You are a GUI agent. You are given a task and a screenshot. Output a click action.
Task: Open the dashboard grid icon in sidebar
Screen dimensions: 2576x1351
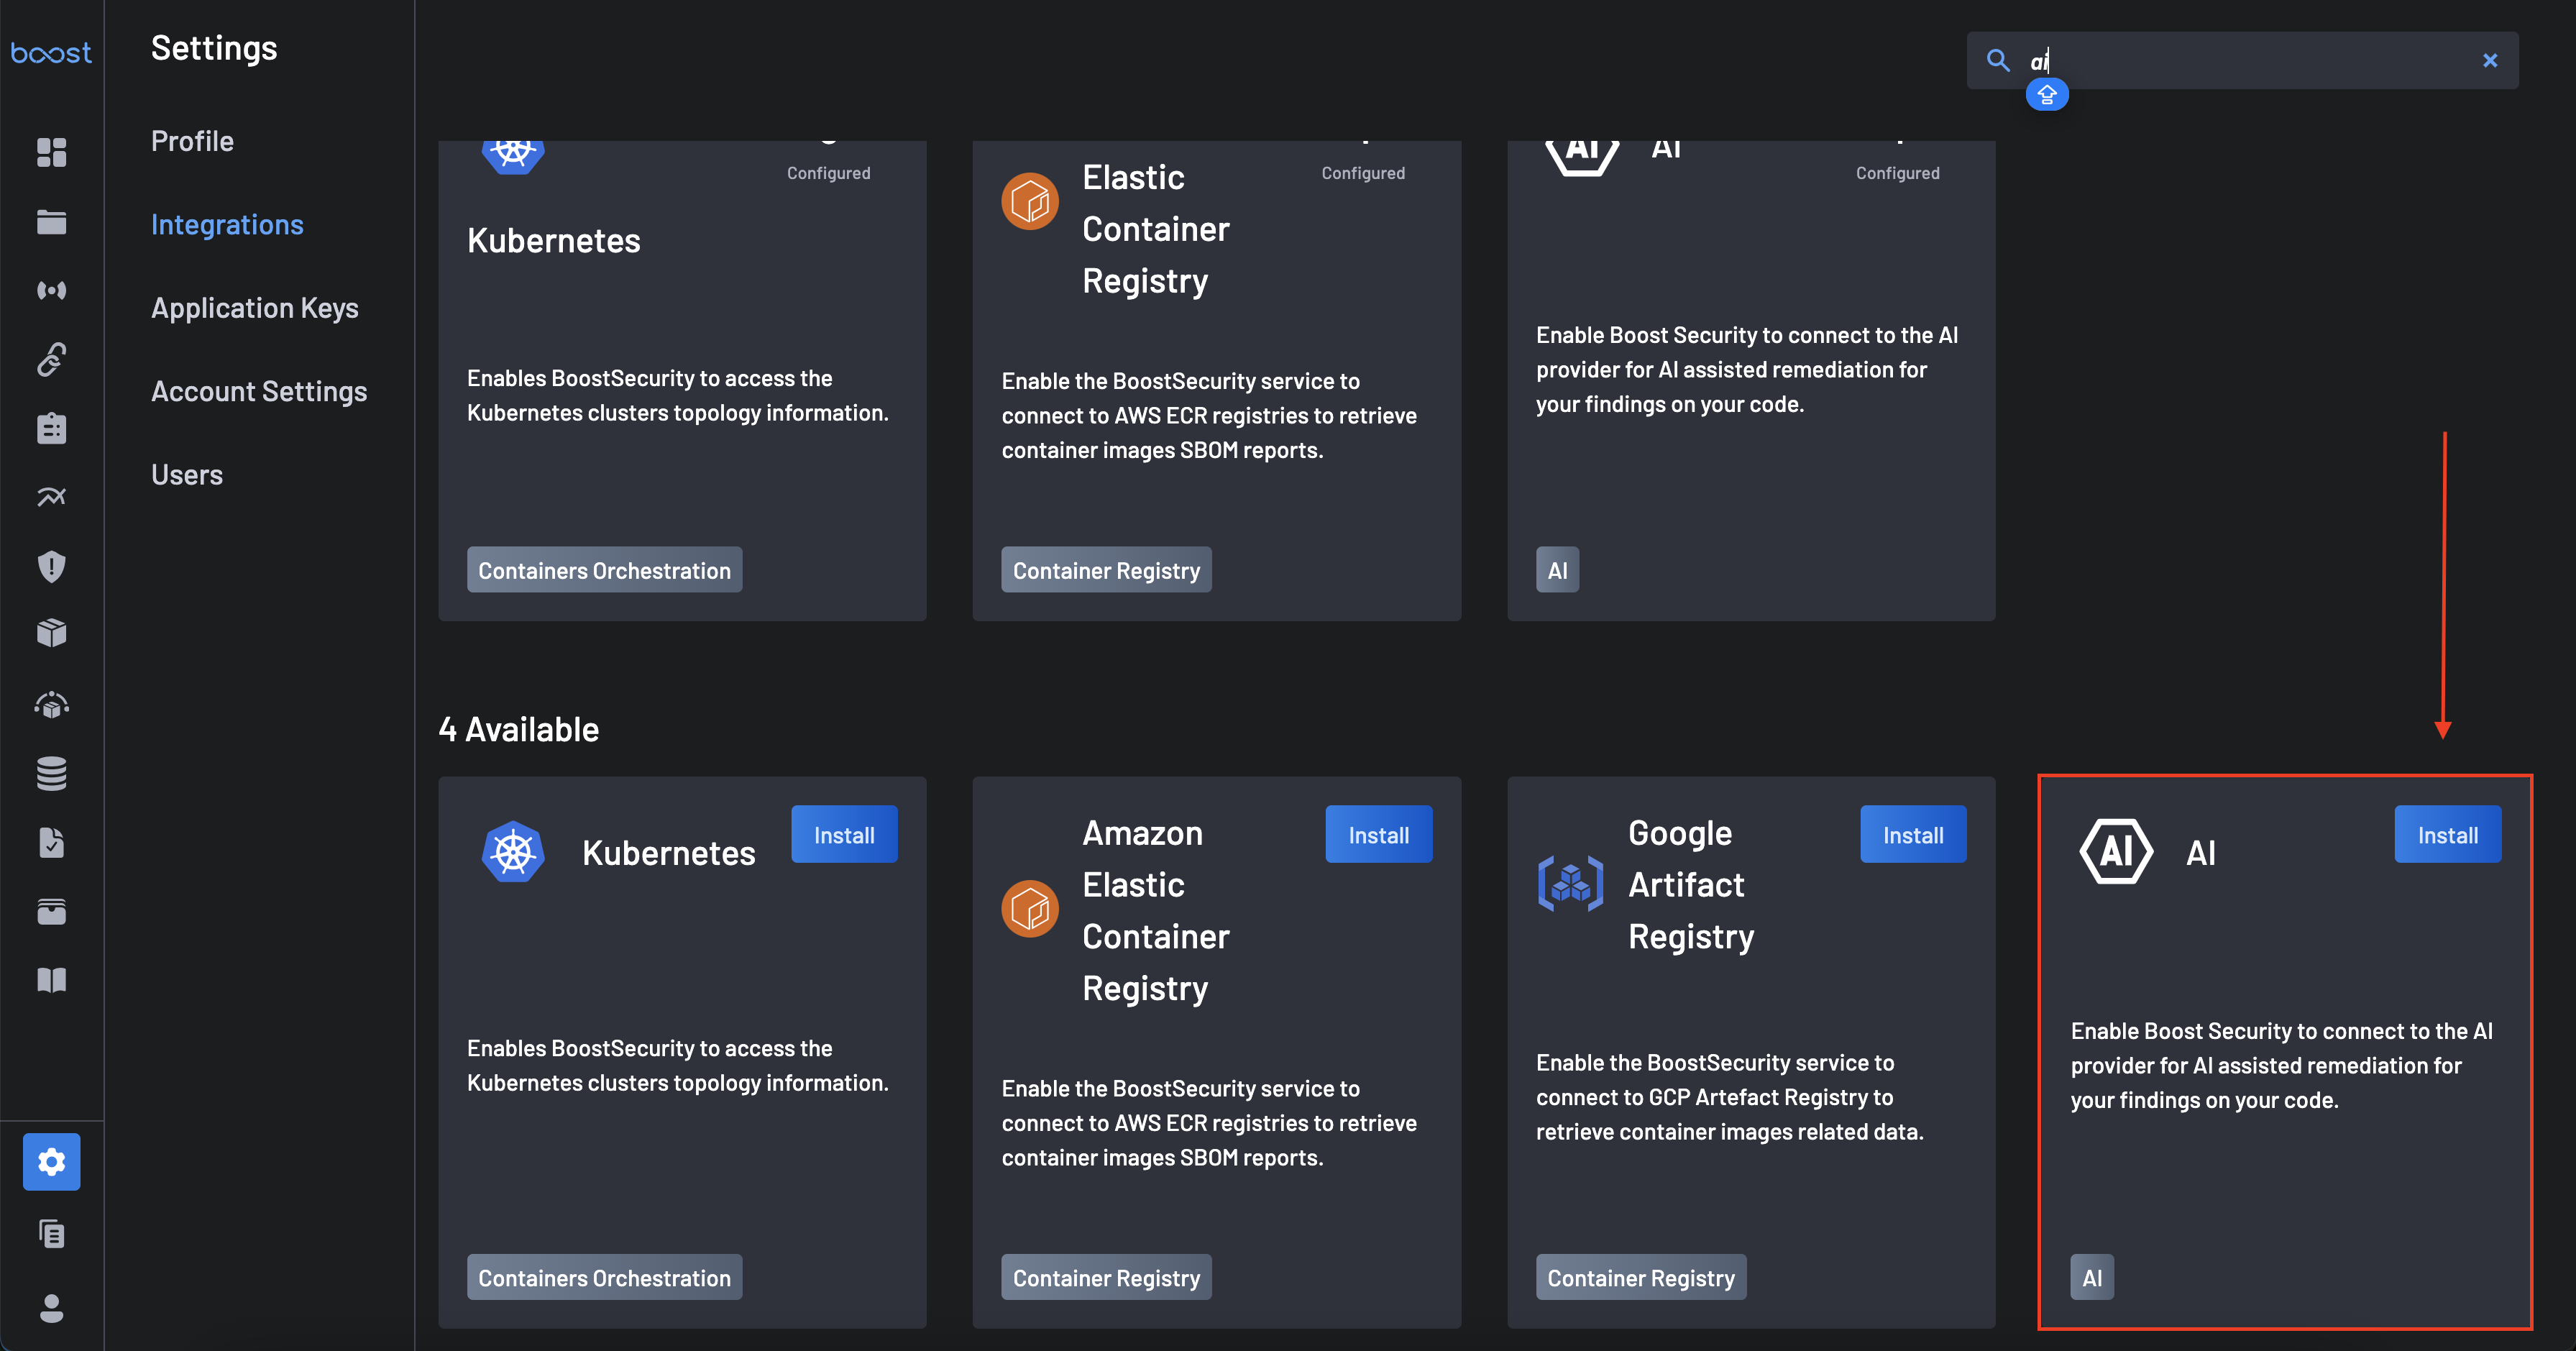51,152
